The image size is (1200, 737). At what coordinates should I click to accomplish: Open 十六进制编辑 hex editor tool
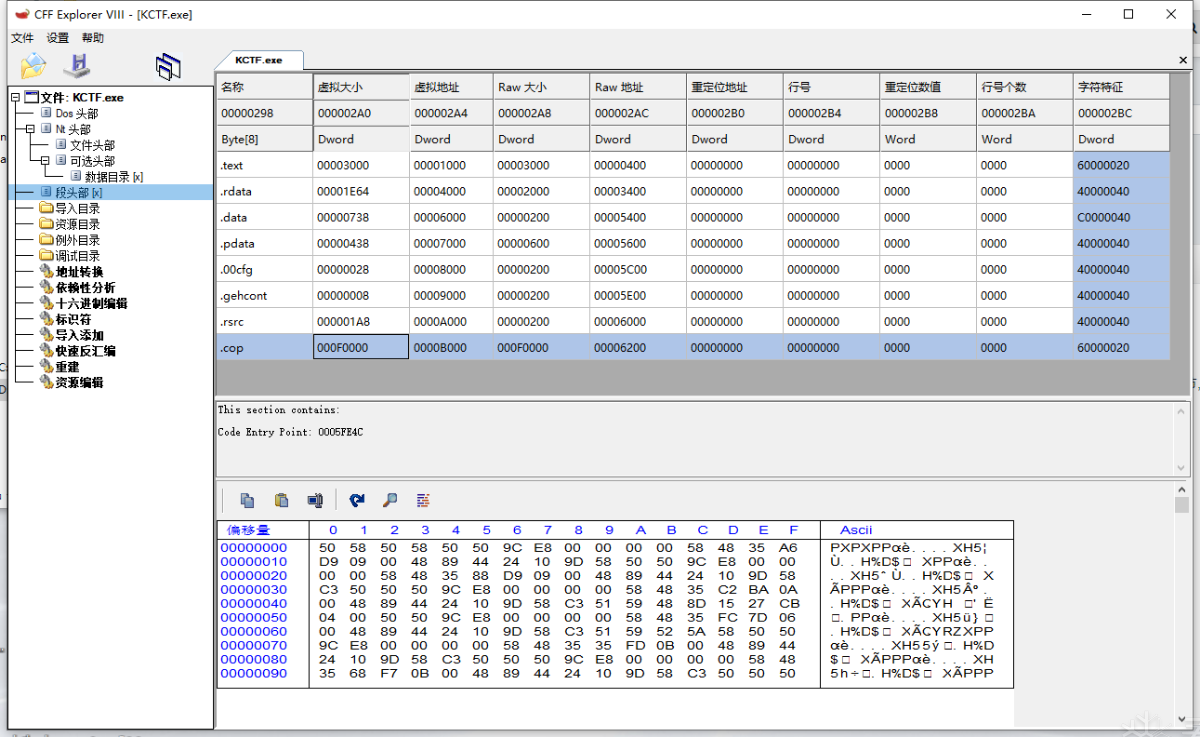click(x=91, y=303)
